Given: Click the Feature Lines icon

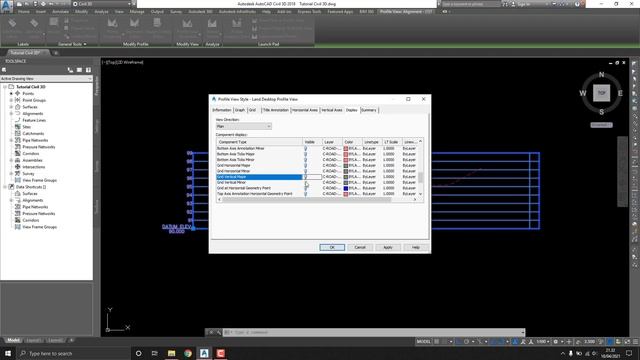Looking at the screenshot, I should pyautogui.click(x=18, y=120).
